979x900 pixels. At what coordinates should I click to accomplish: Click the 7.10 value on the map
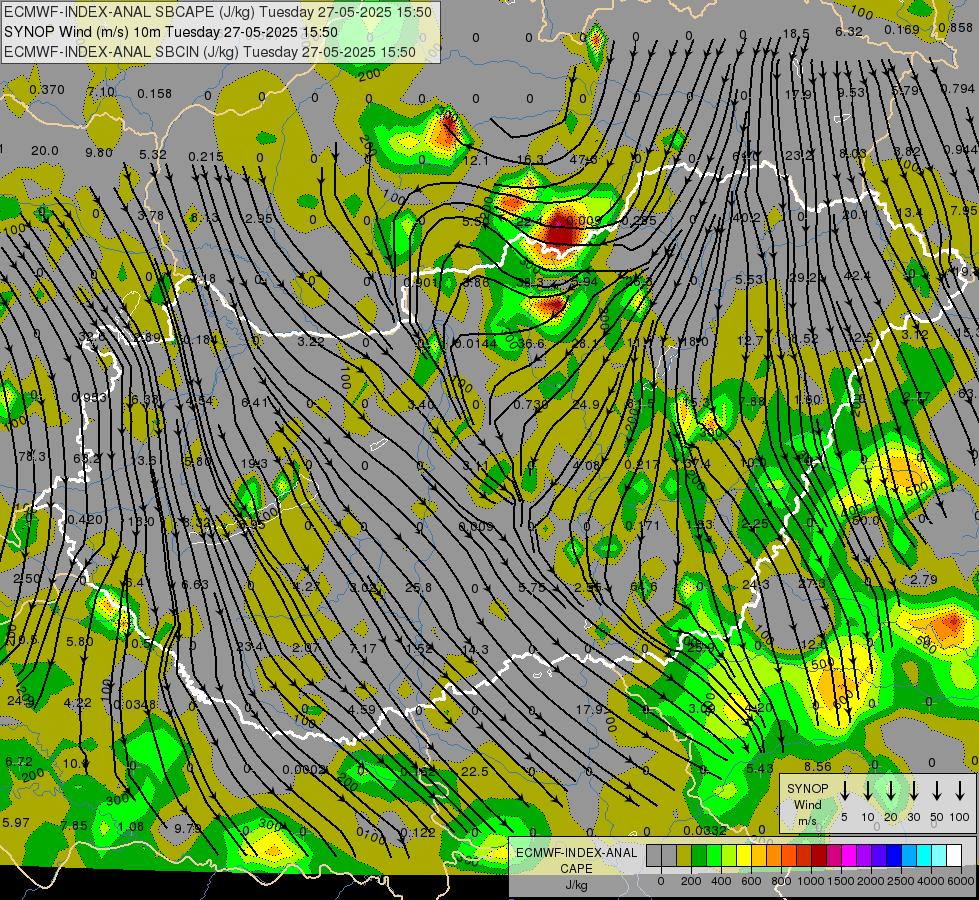(101, 92)
